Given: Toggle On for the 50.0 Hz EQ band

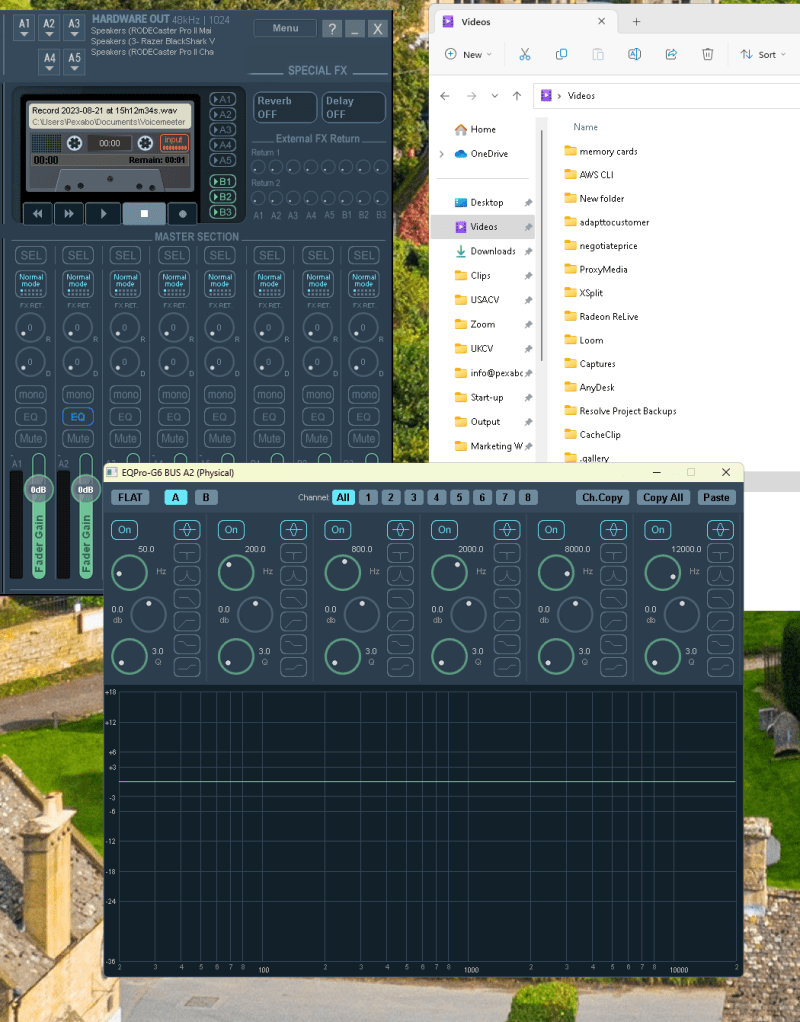Looking at the screenshot, I should coord(125,529).
